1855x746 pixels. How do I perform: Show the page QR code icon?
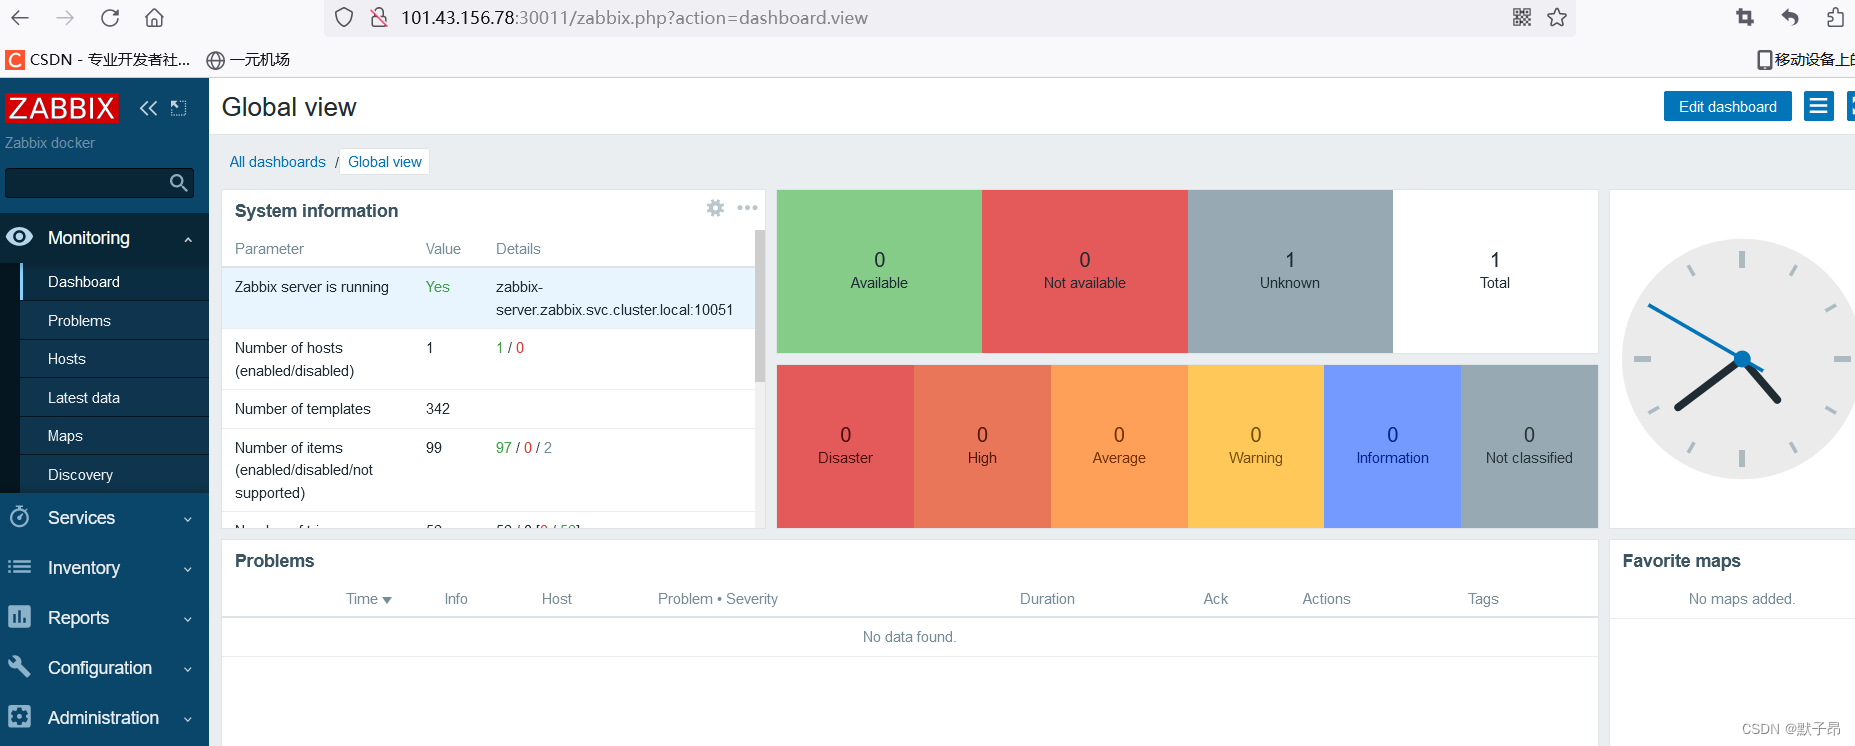click(1522, 17)
